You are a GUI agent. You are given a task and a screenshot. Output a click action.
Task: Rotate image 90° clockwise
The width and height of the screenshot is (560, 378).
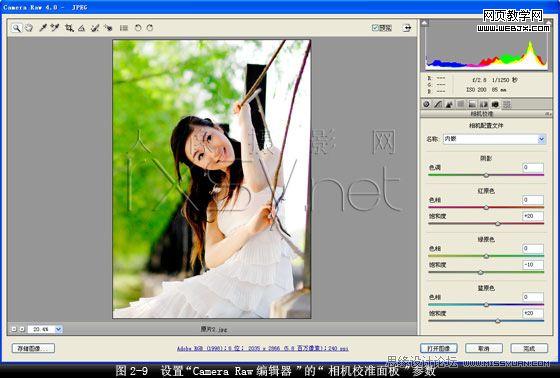tap(150, 28)
